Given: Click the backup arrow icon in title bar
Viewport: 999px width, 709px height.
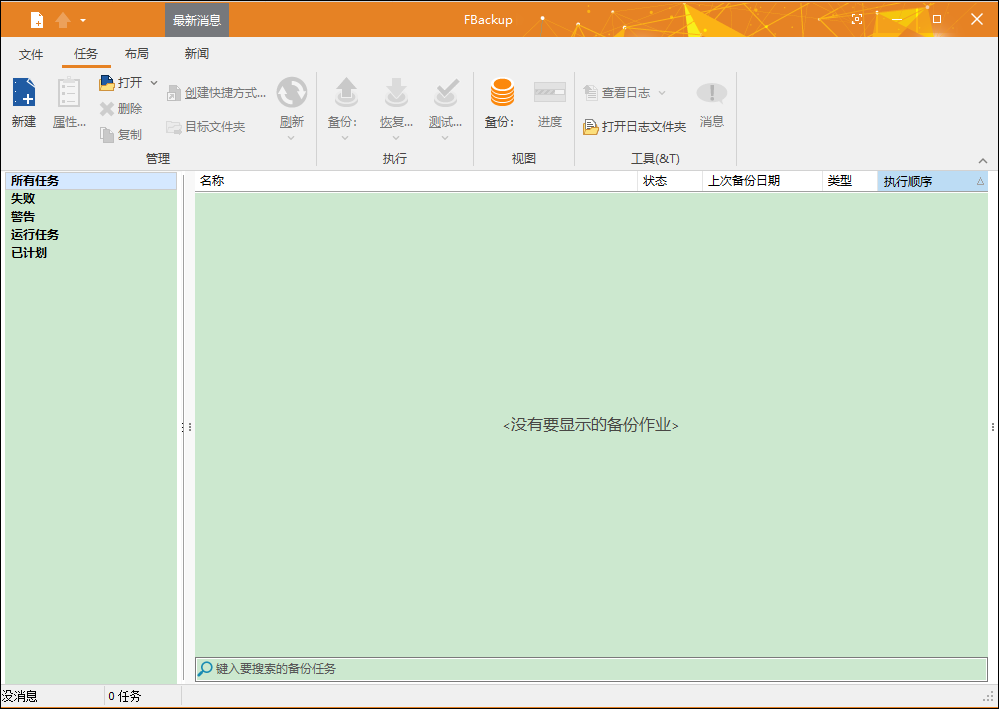Looking at the screenshot, I should tap(62, 20).
